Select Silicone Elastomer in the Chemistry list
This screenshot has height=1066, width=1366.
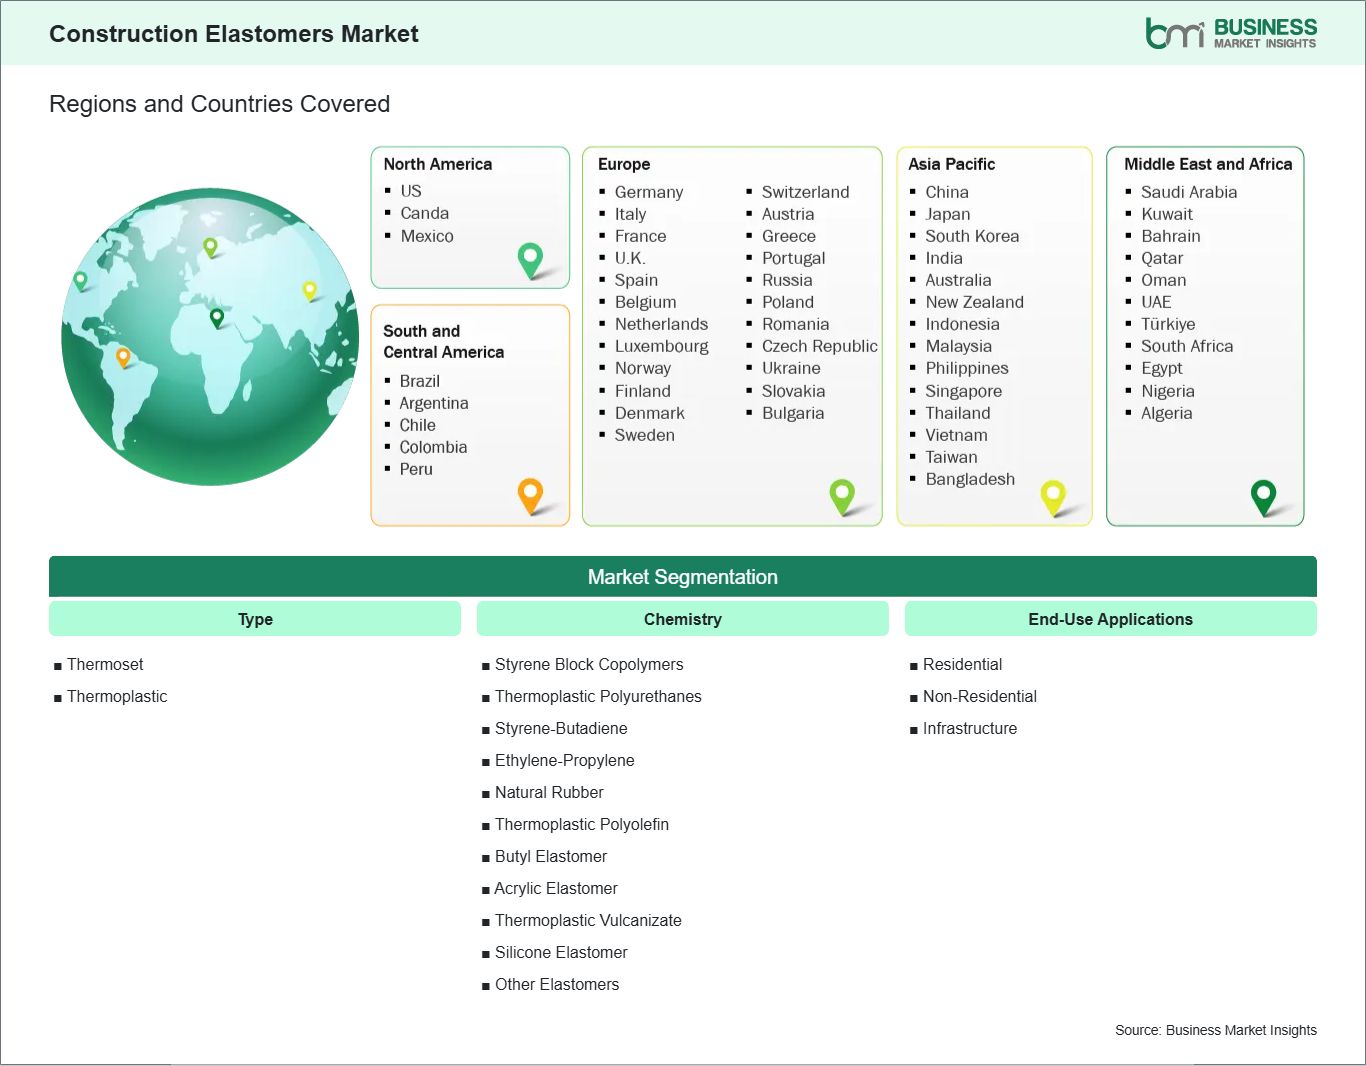[561, 952]
